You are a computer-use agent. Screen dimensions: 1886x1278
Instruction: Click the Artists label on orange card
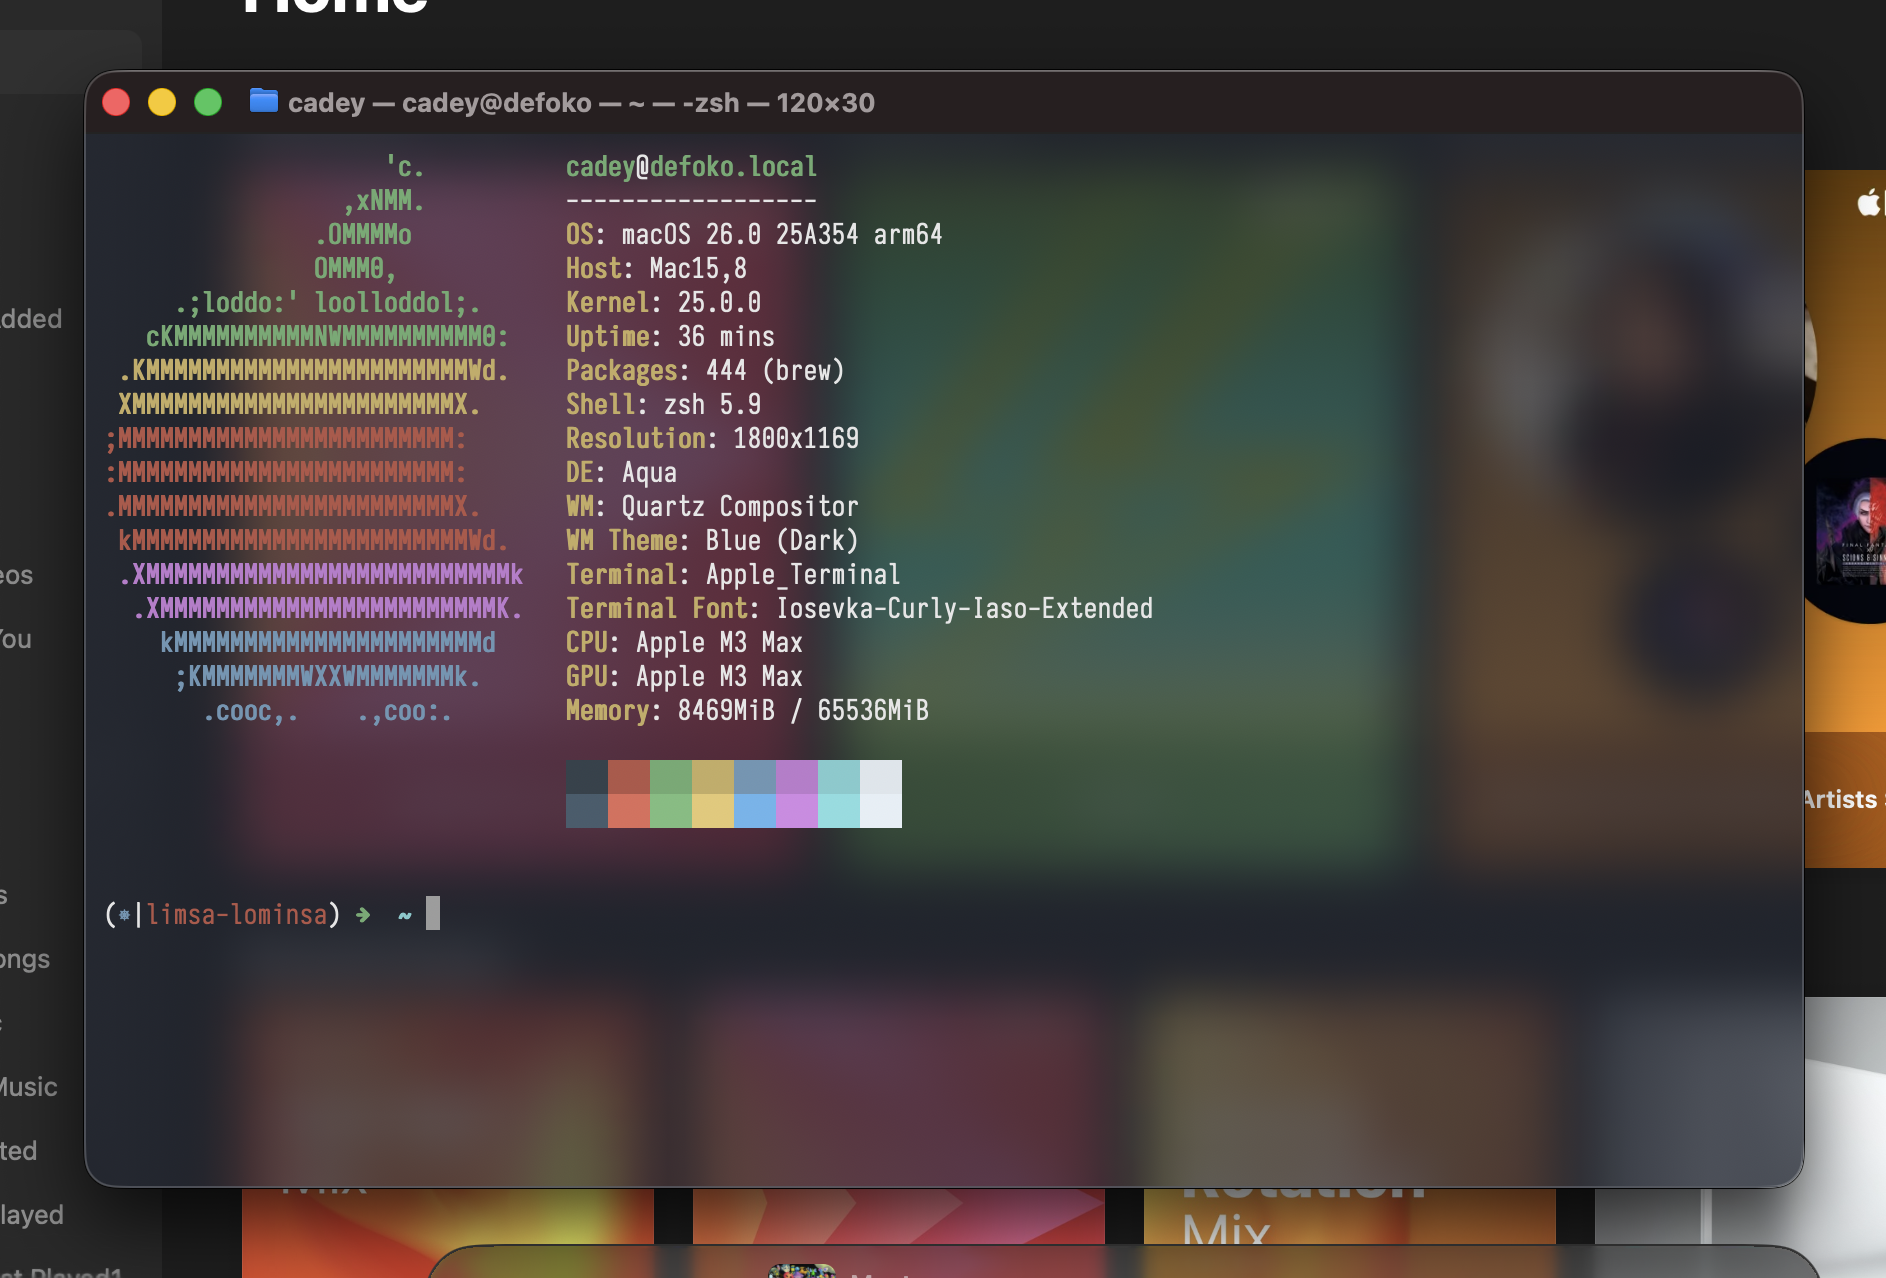tap(1841, 799)
